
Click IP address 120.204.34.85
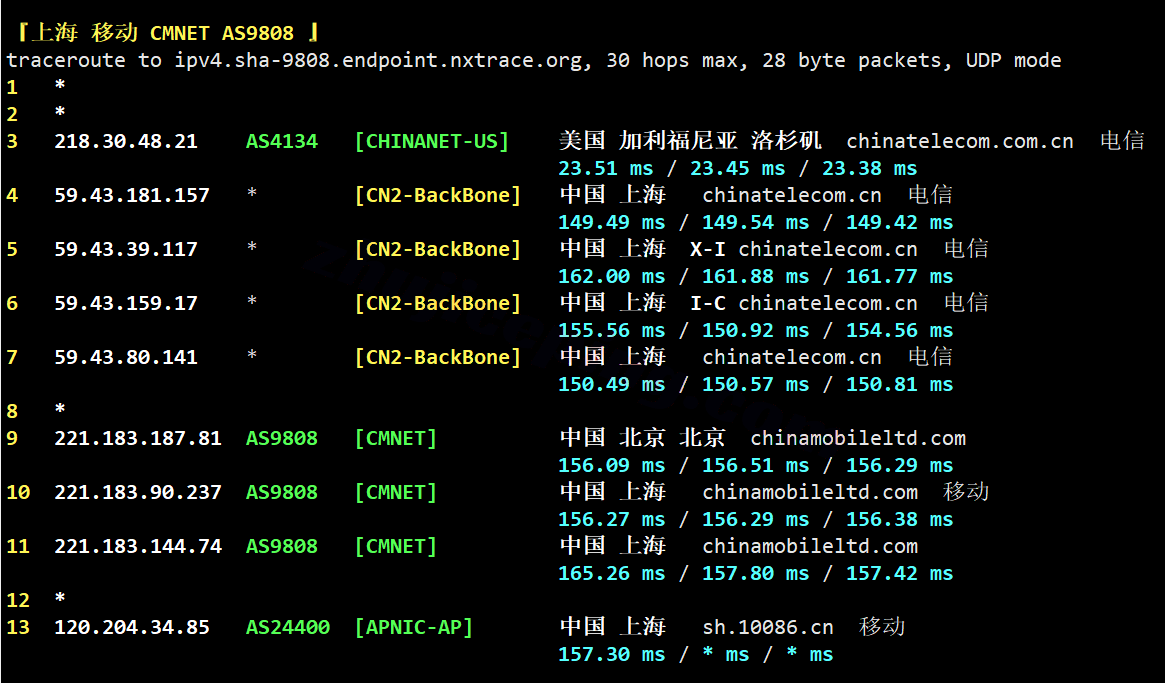(x=132, y=627)
